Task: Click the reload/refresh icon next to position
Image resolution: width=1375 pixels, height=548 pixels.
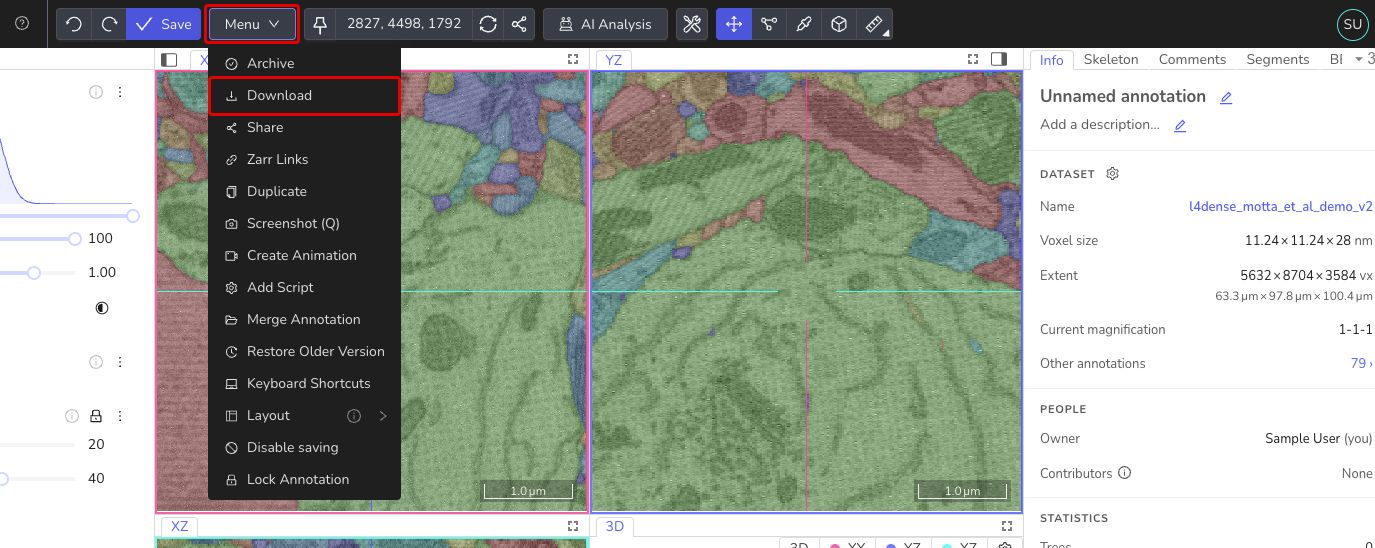Action: 488,24
